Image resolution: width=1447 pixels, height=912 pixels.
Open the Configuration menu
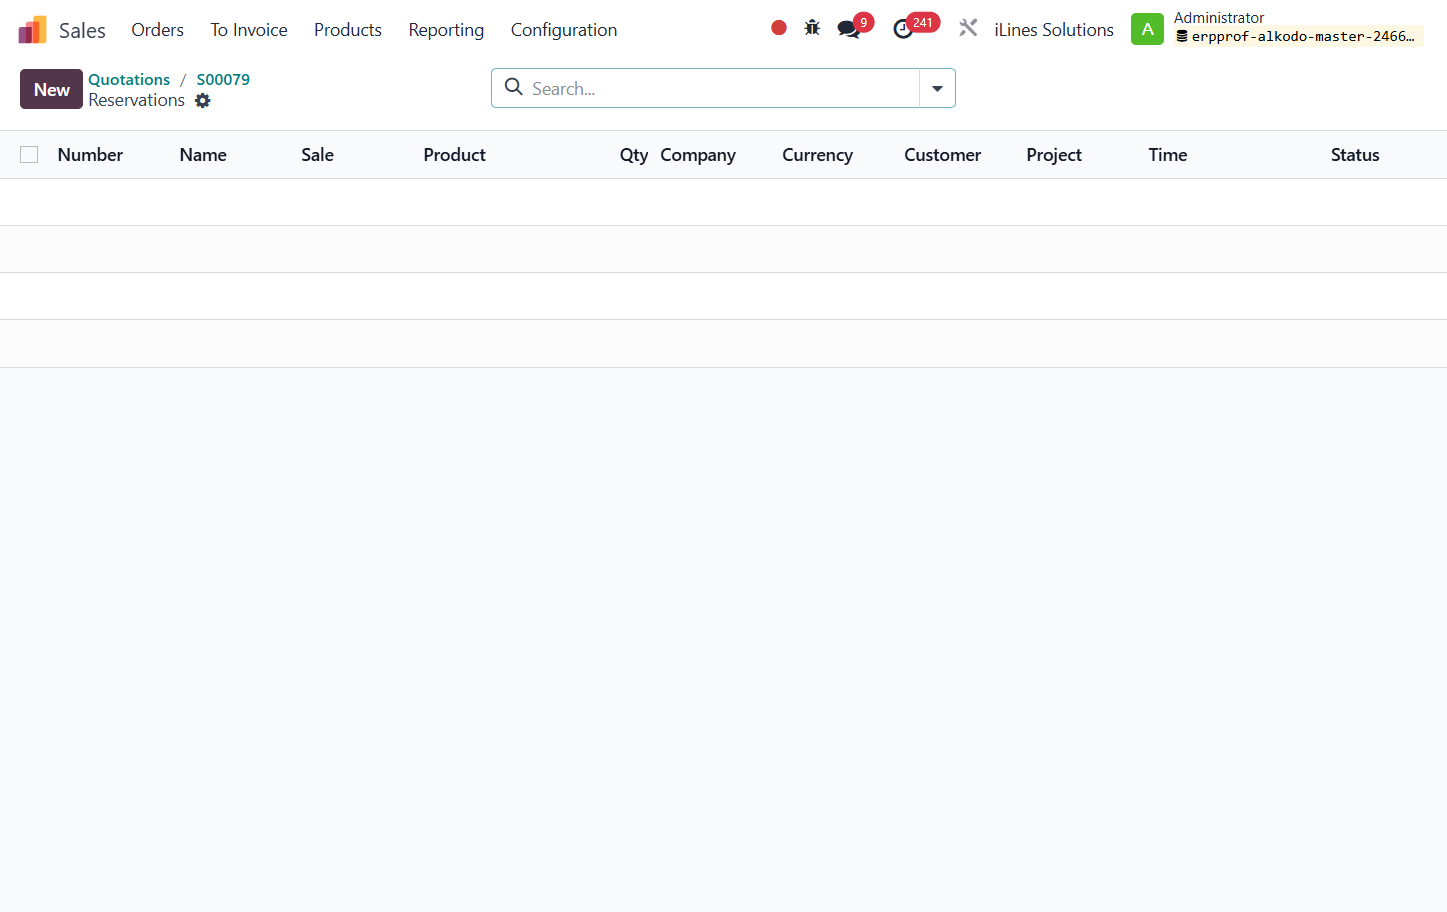[x=564, y=30]
